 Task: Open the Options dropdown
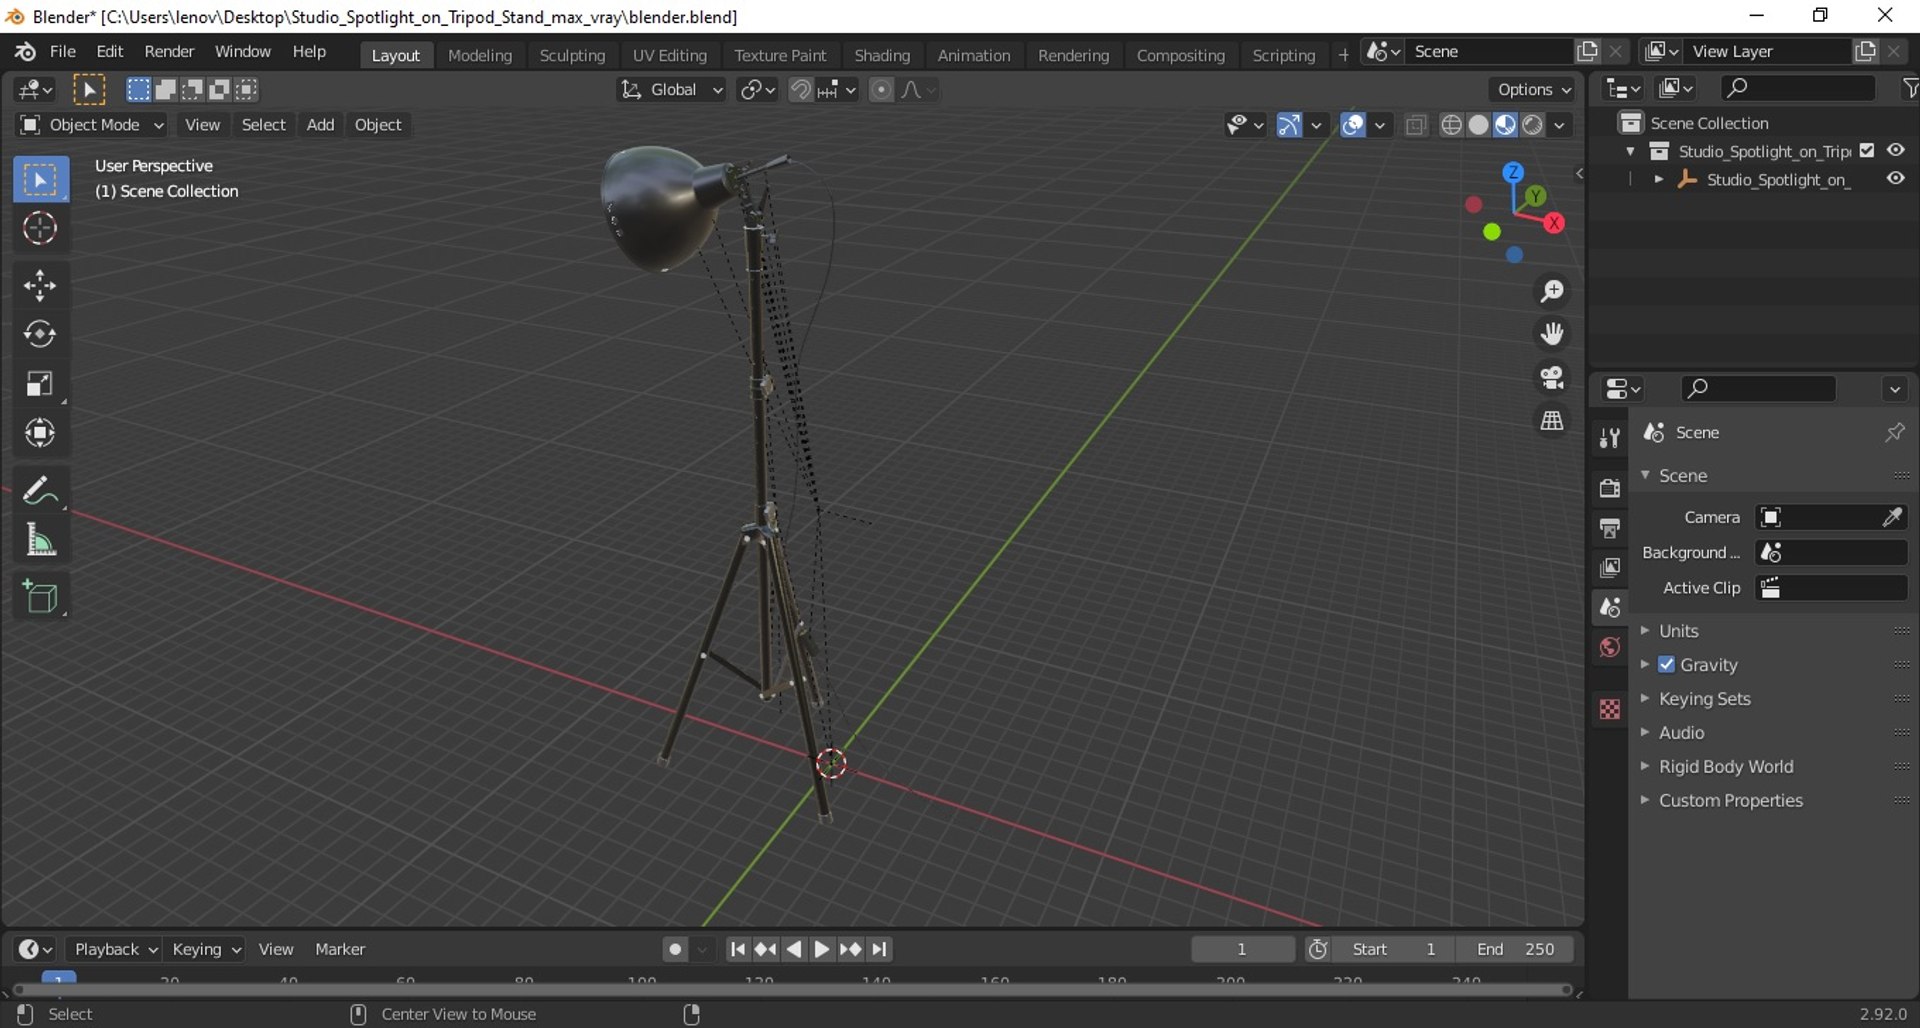coord(1534,90)
